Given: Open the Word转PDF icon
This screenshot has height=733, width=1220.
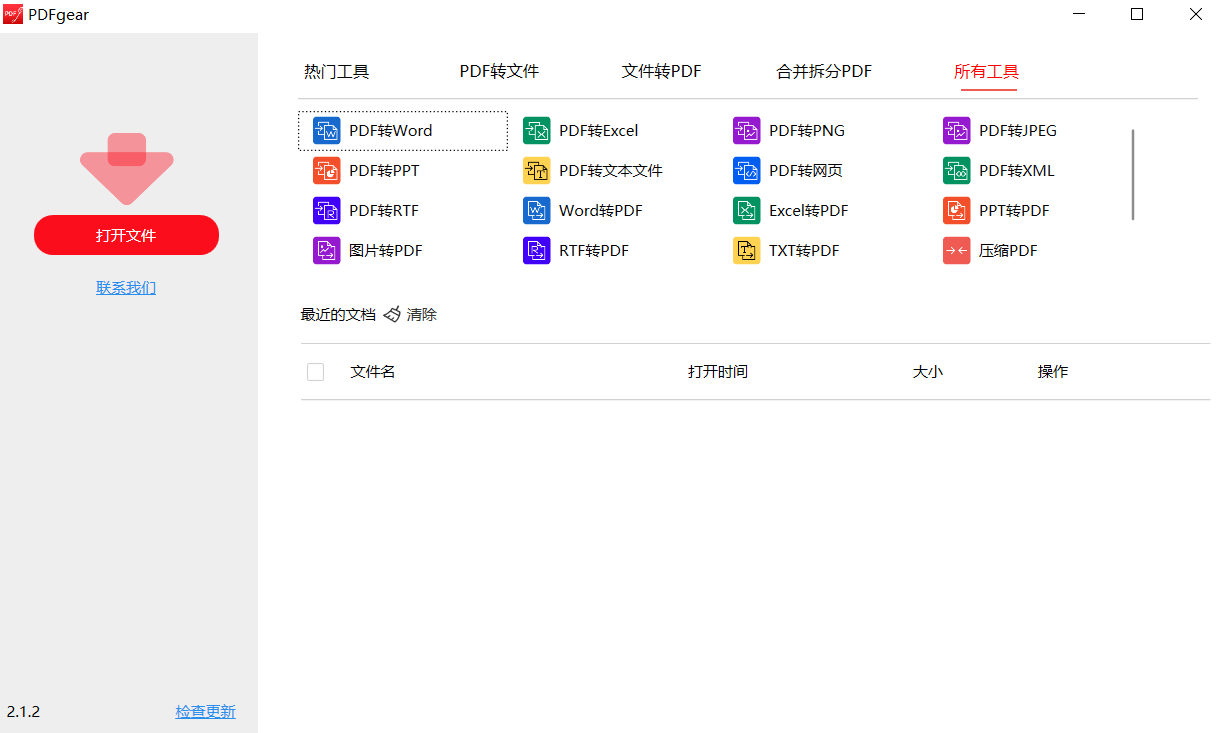Looking at the screenshot, I should tap(537, 211).
